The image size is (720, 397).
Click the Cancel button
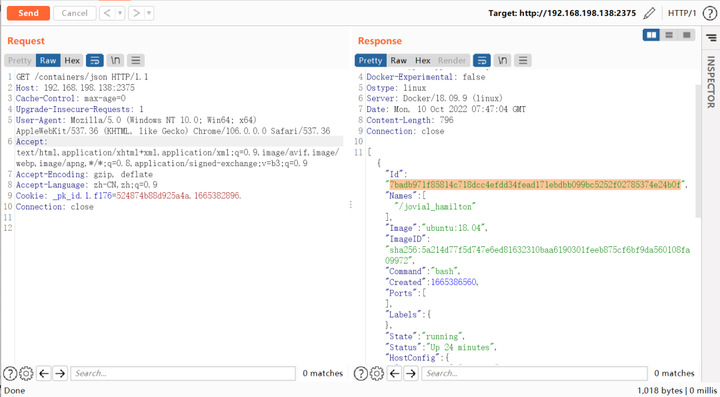74,13
